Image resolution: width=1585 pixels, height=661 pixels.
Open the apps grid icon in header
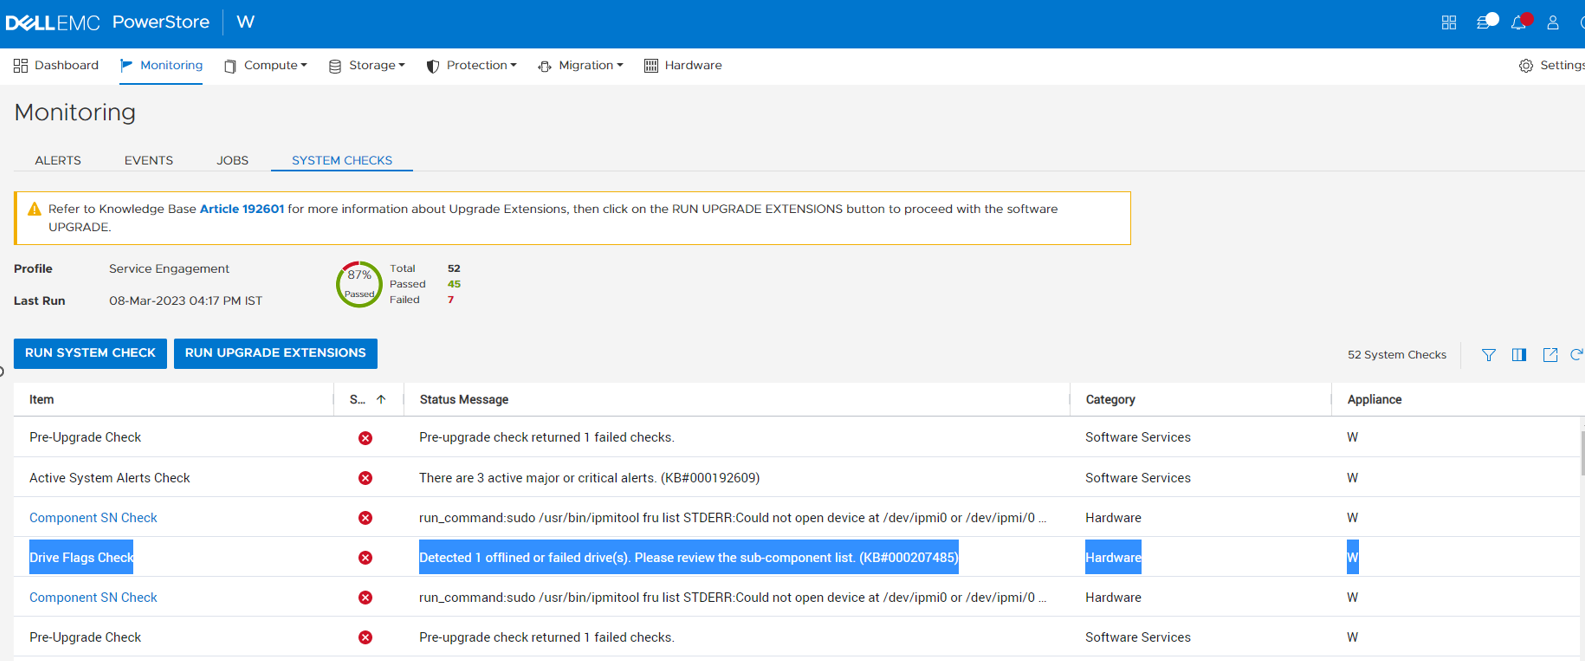[1448, 22]
